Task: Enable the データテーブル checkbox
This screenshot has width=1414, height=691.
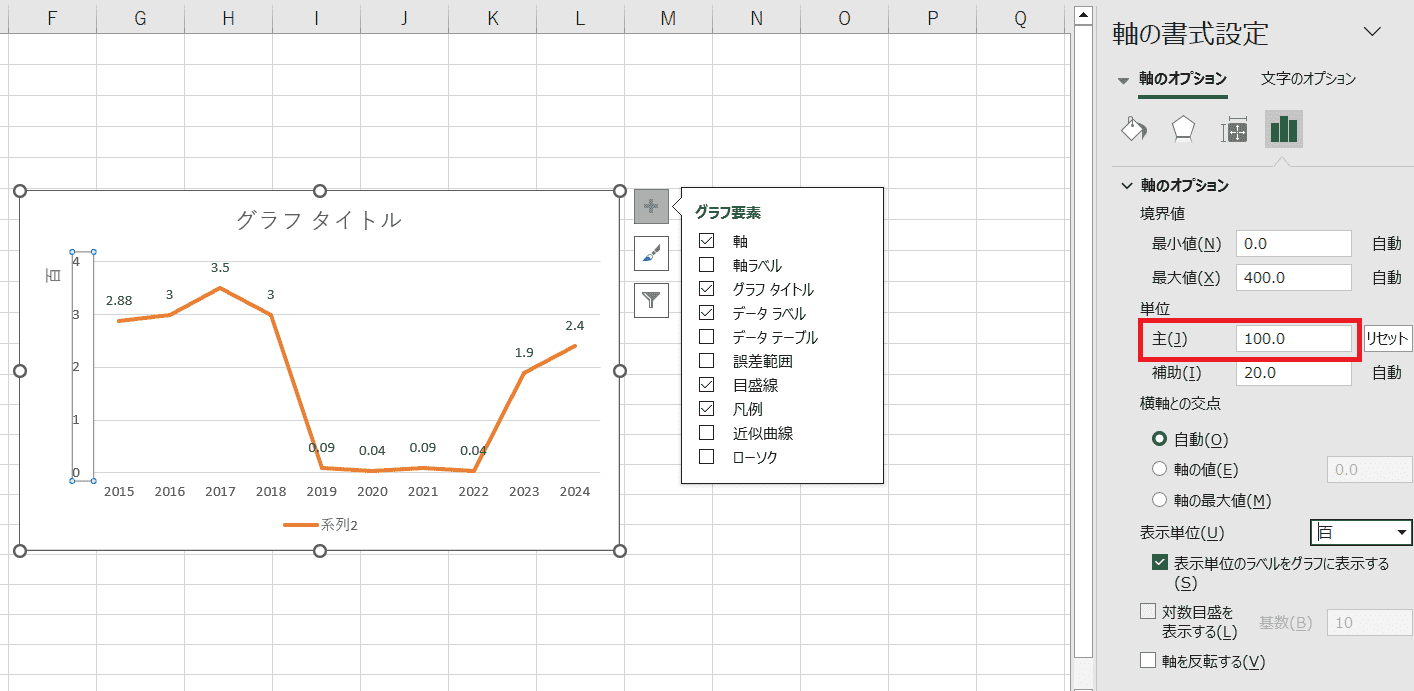Action: point(707,337)
